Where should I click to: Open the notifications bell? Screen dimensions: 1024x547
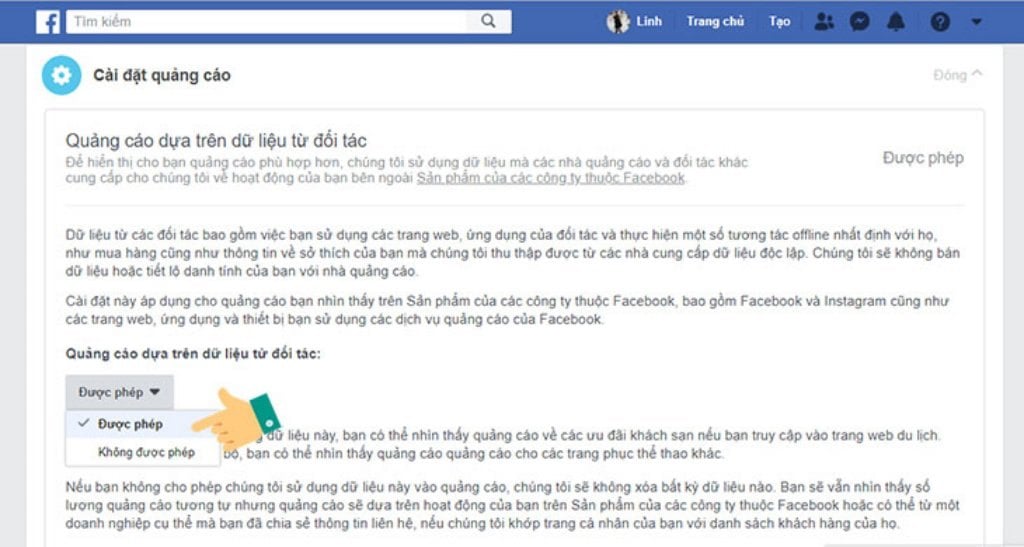[896, 22]
